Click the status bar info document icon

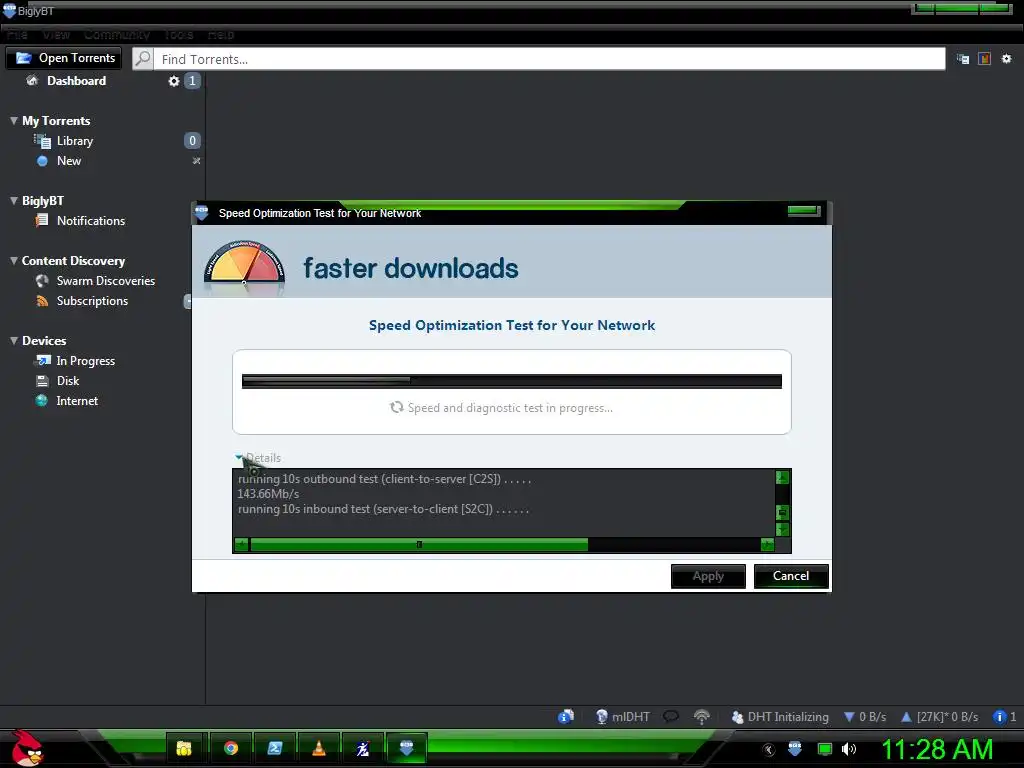(x=566, y=716)
